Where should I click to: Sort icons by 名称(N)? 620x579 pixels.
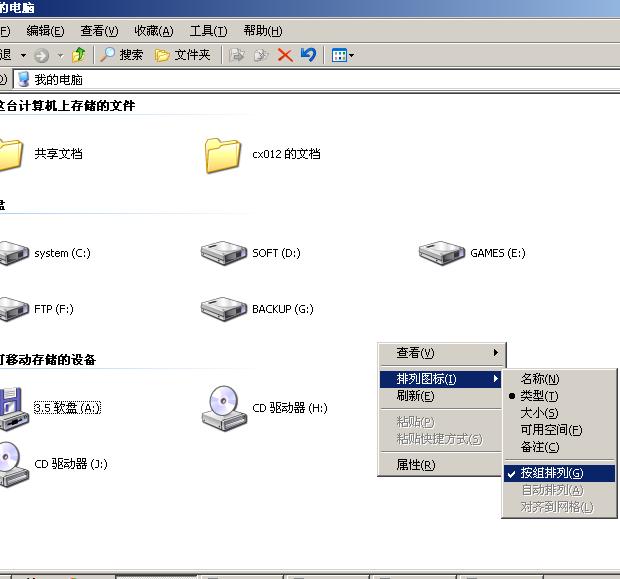559,379
